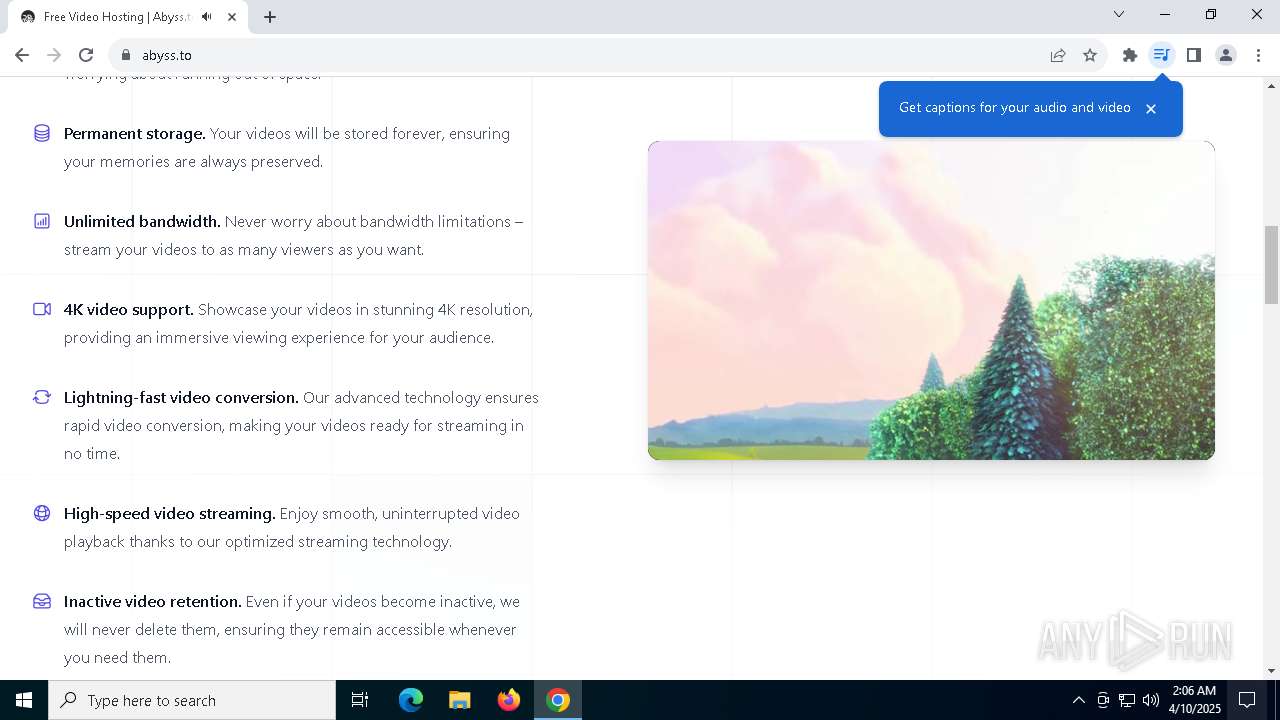This screenshot has width=1280, height=720.
Task: Dismiss the captions tooltip
Action: 1151,108
